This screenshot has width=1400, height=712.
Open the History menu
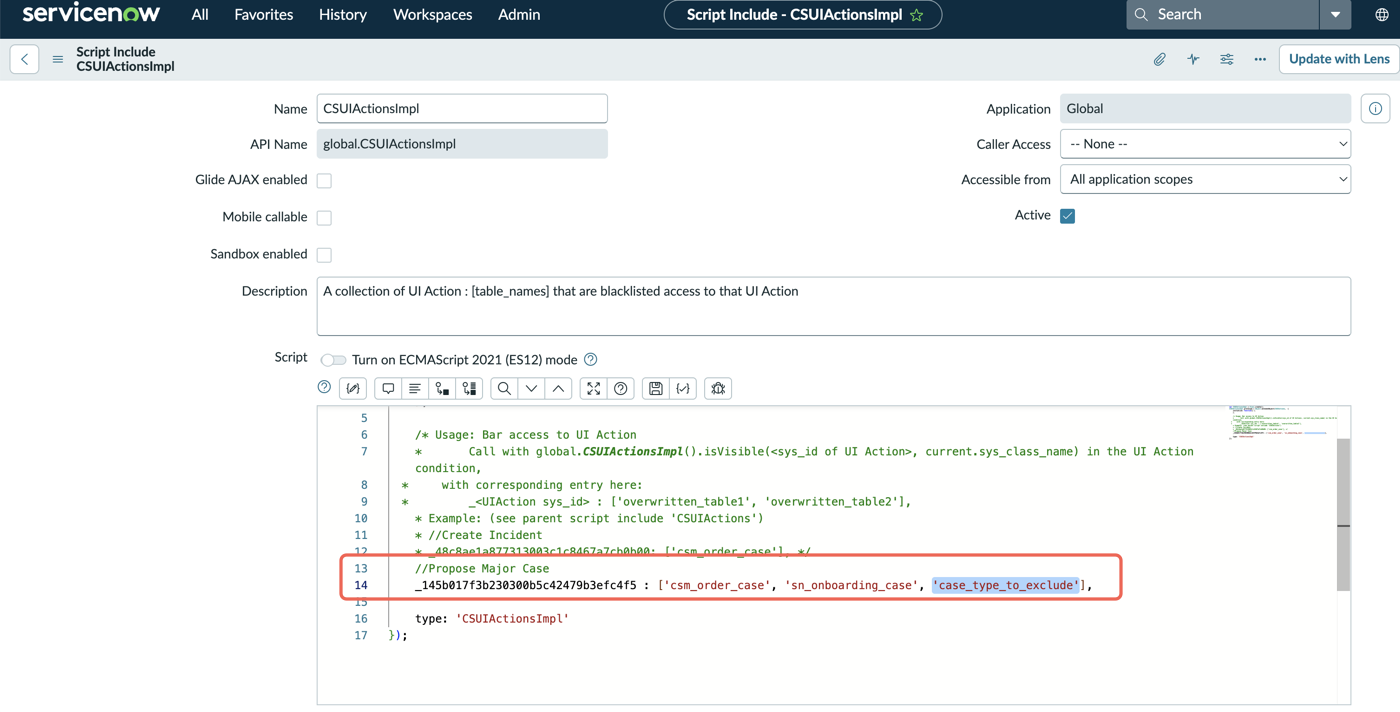click(343, 15)
